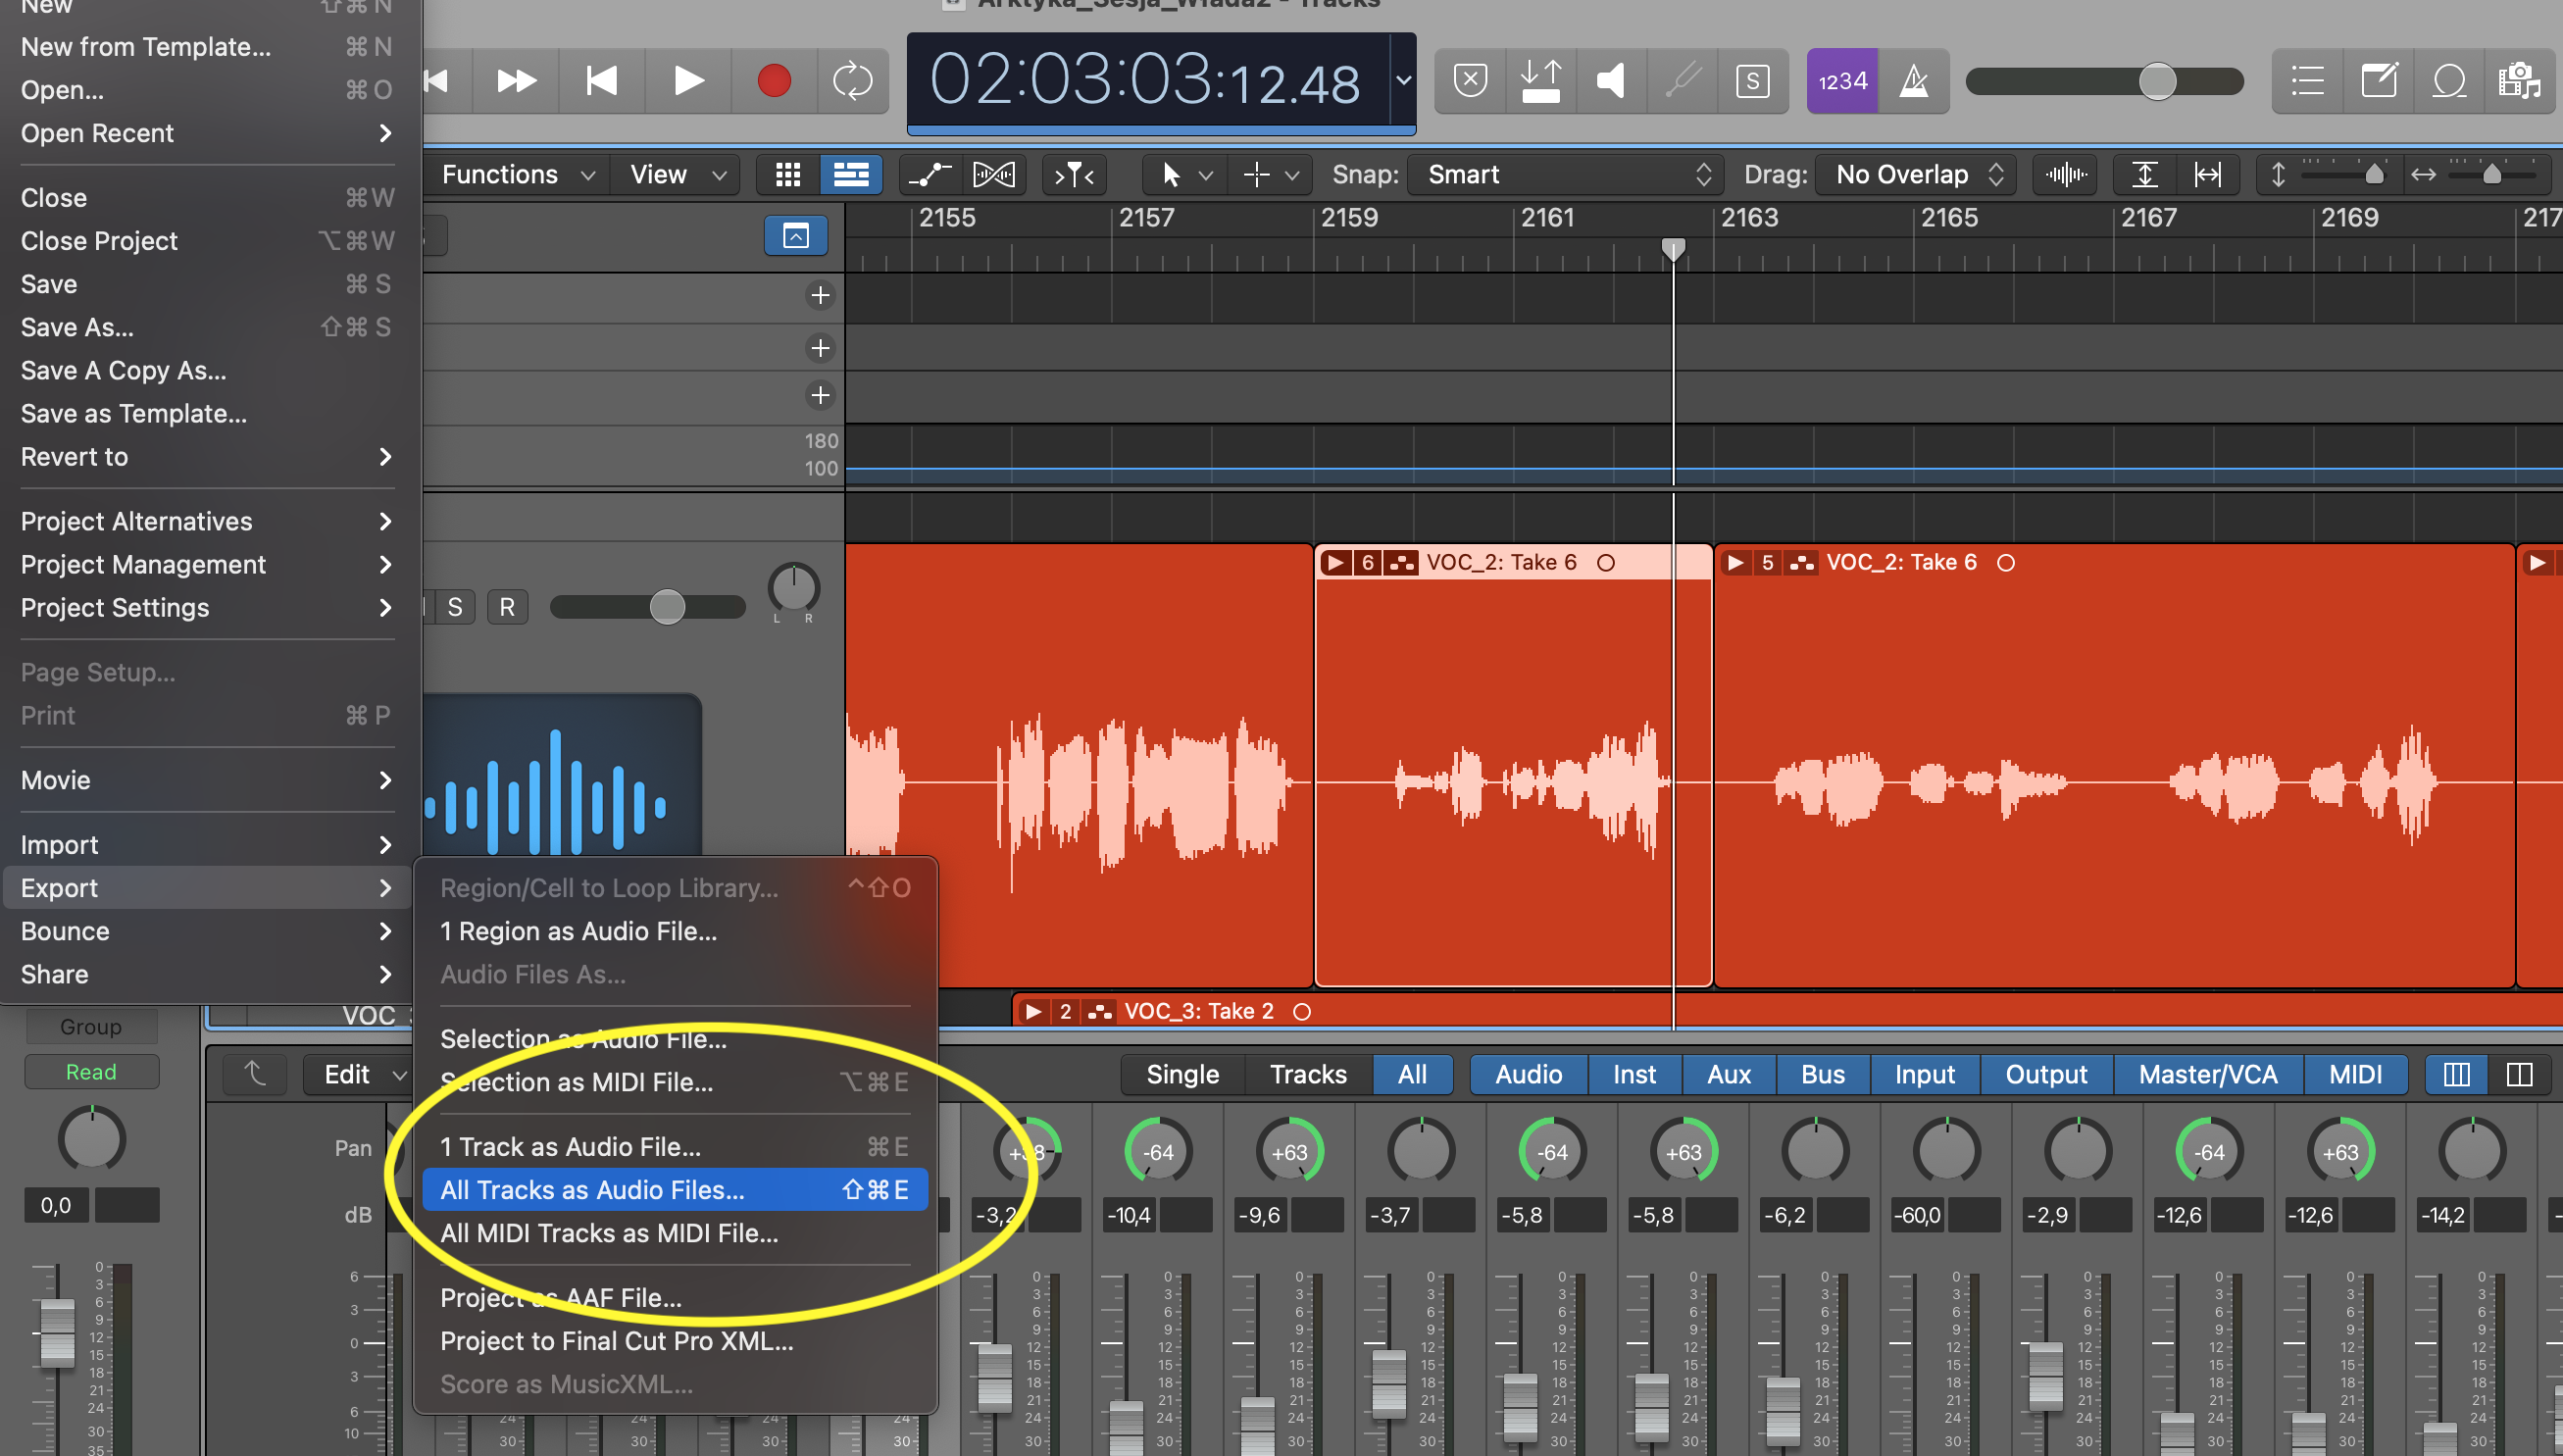
Task: Open the View dropdown menu
Action: pyautogui.click(x=677, y=174)
